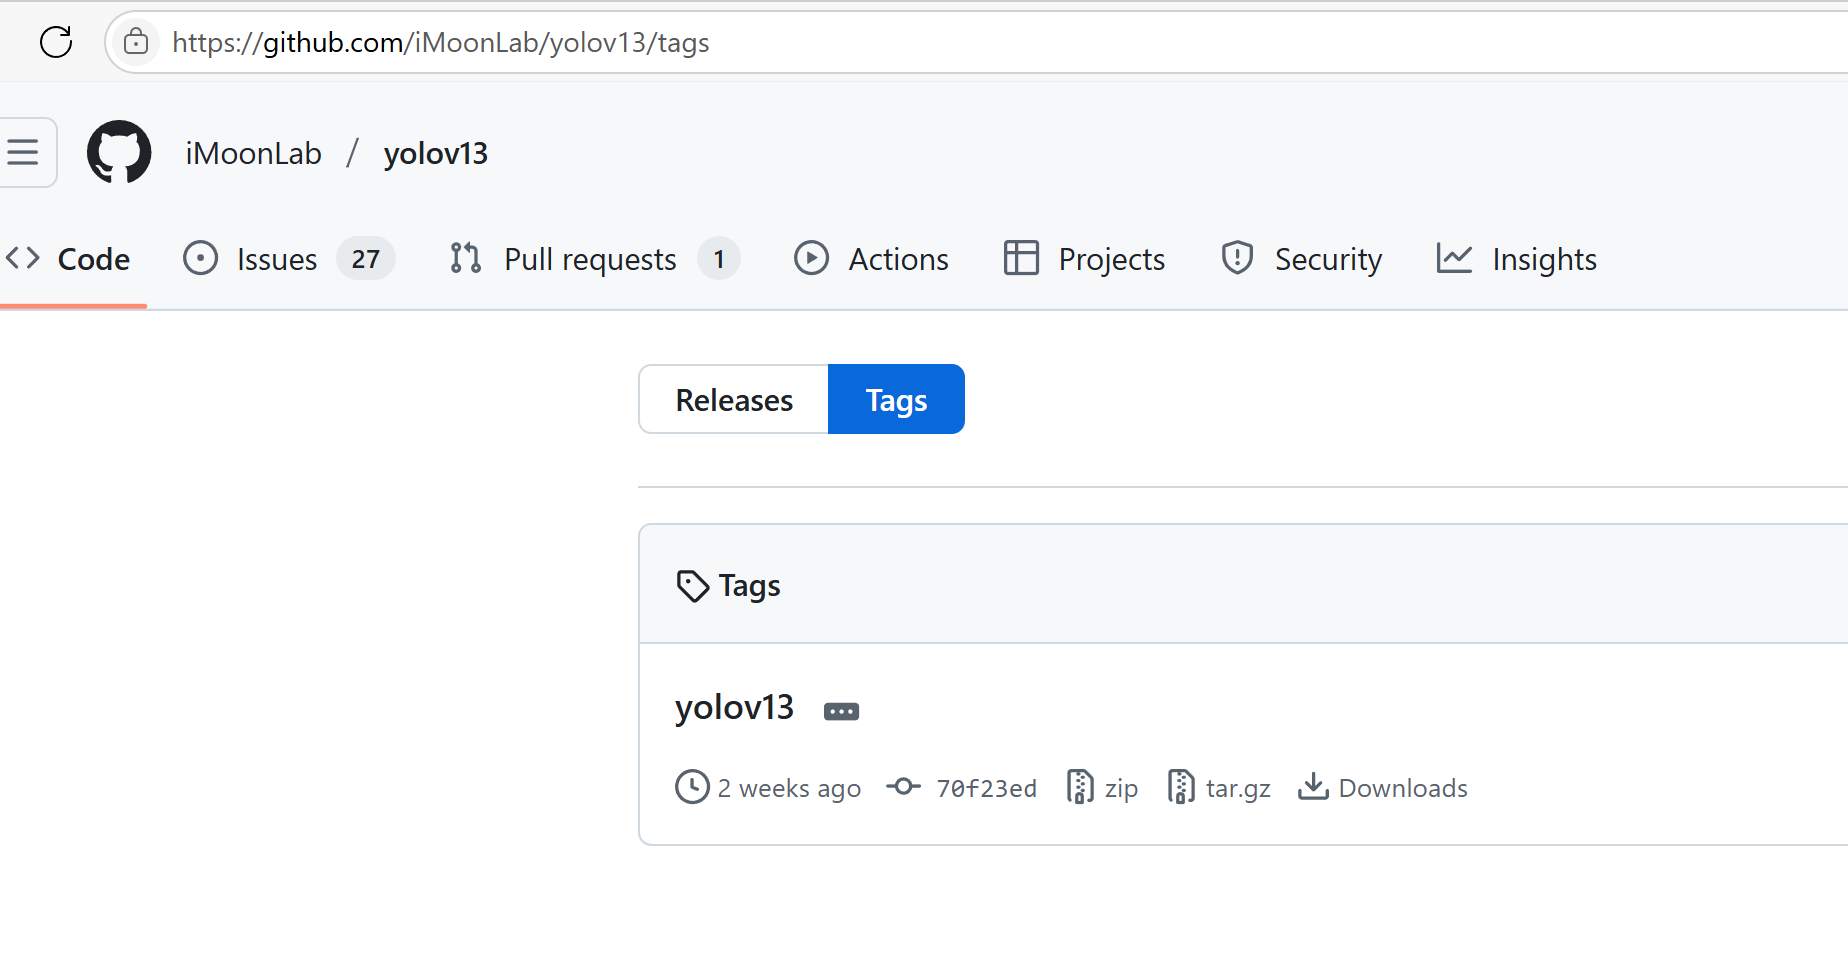Open the Projects tab
Screen dimensions: 1848x968
[x=1084, y=259]
